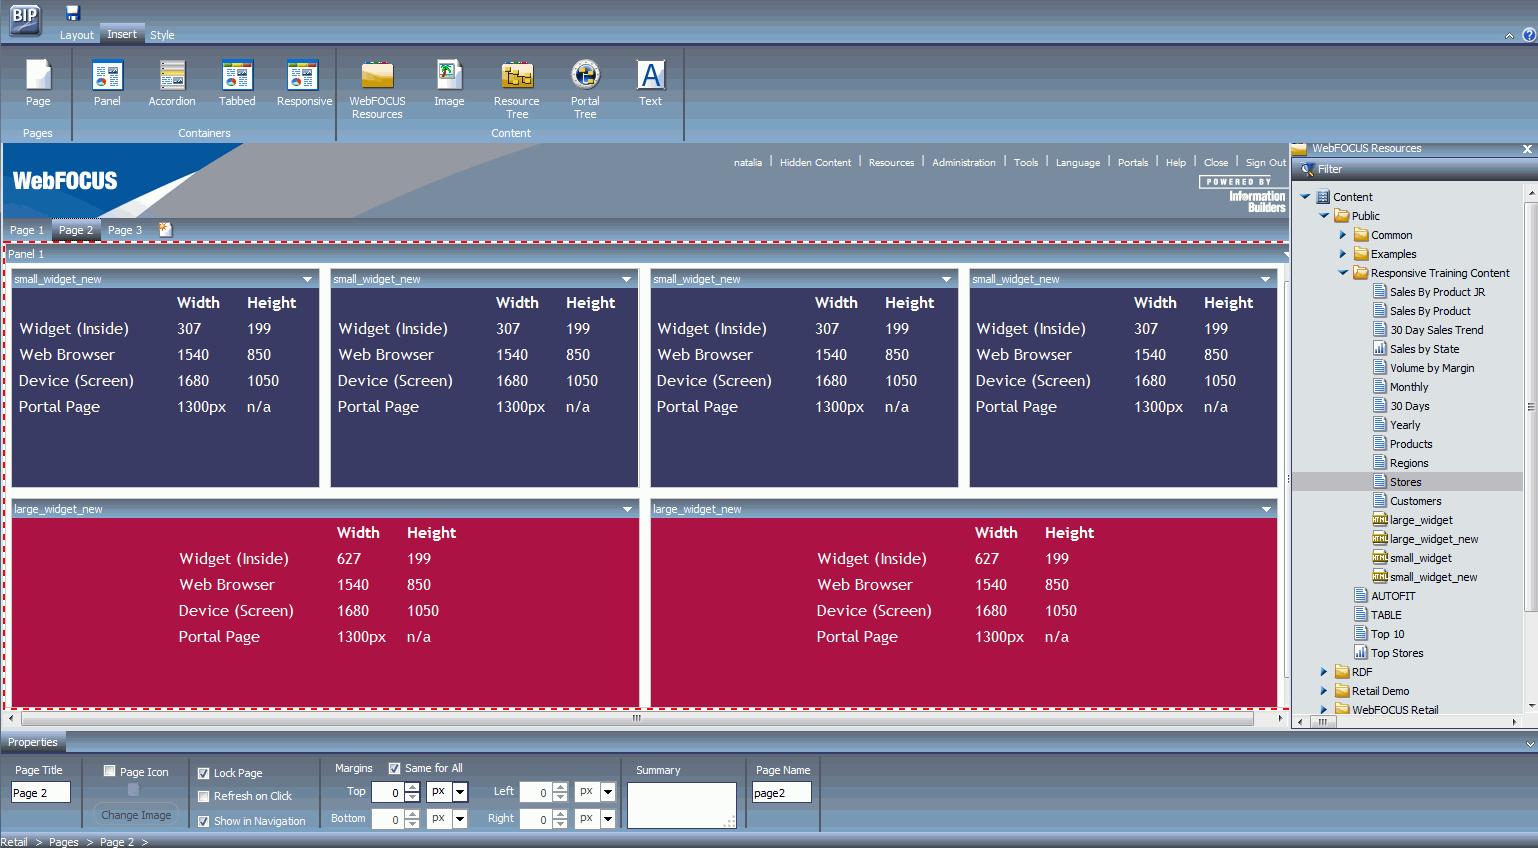Switch to the Style ribbon tab

[x=162, y=35]
